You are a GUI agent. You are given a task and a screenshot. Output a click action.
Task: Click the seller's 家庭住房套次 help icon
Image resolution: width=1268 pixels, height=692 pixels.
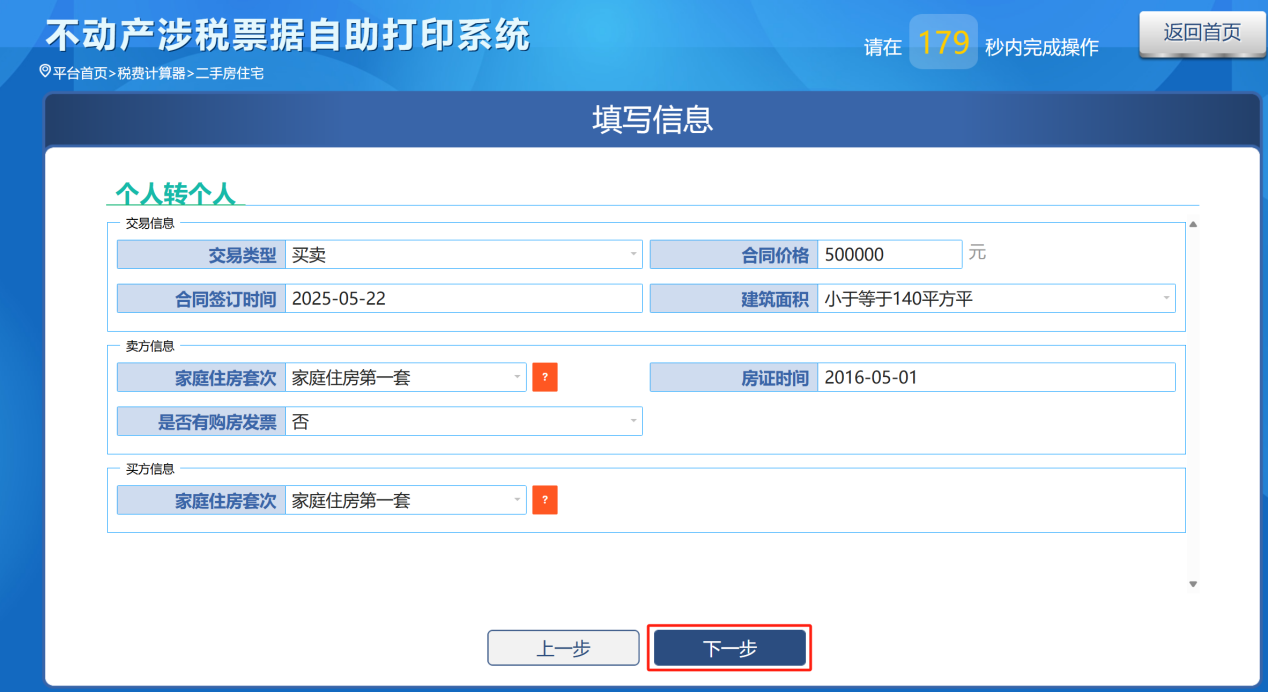click(544, 377)
